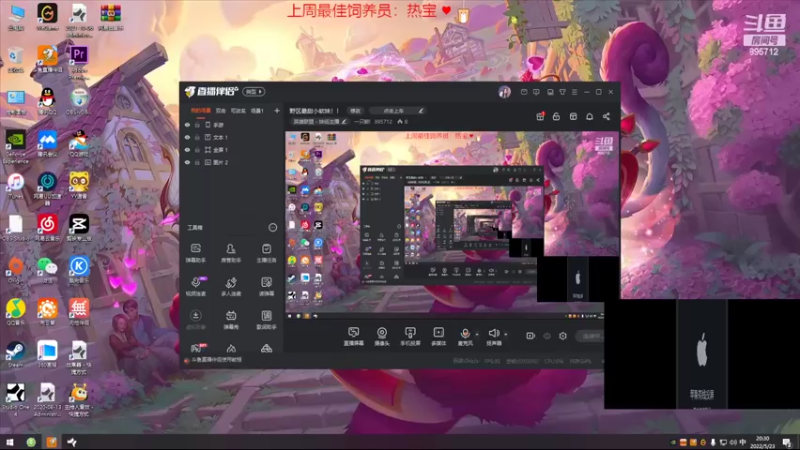
Task: Add a new scene with plus button
Action: tap(277, 111)
